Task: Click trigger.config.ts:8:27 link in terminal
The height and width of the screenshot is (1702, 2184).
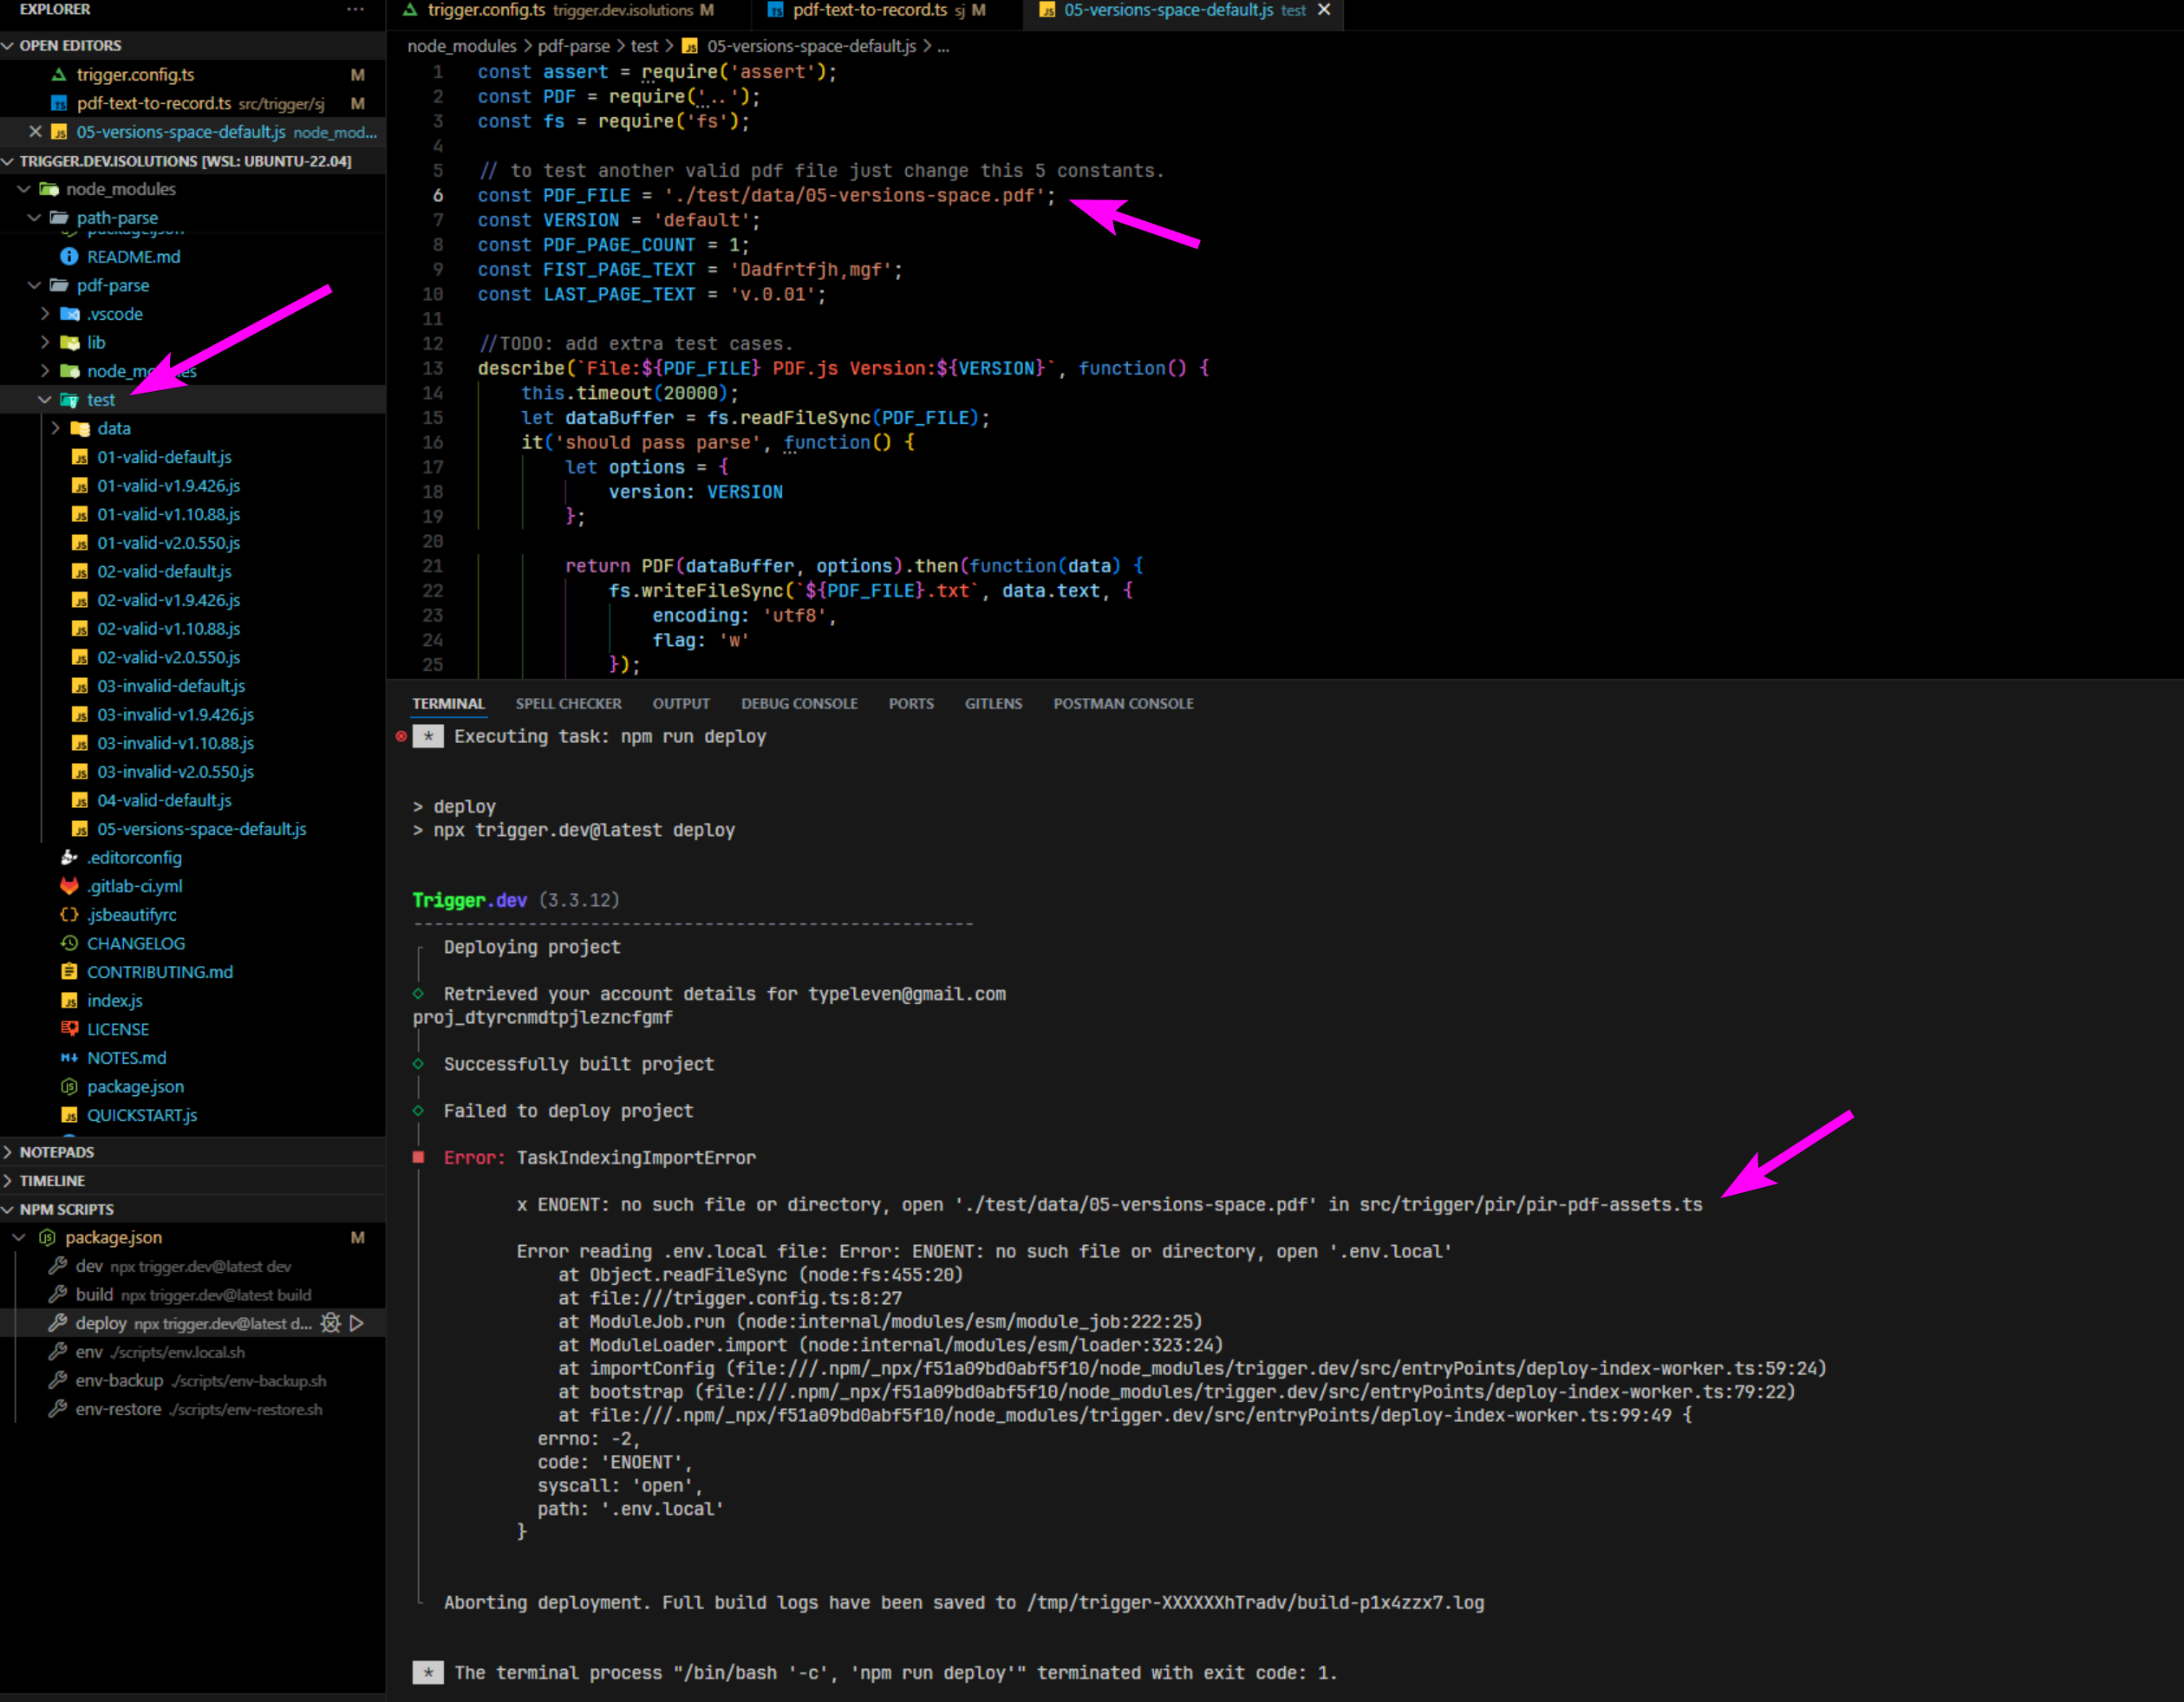Action: [746, 1298]
